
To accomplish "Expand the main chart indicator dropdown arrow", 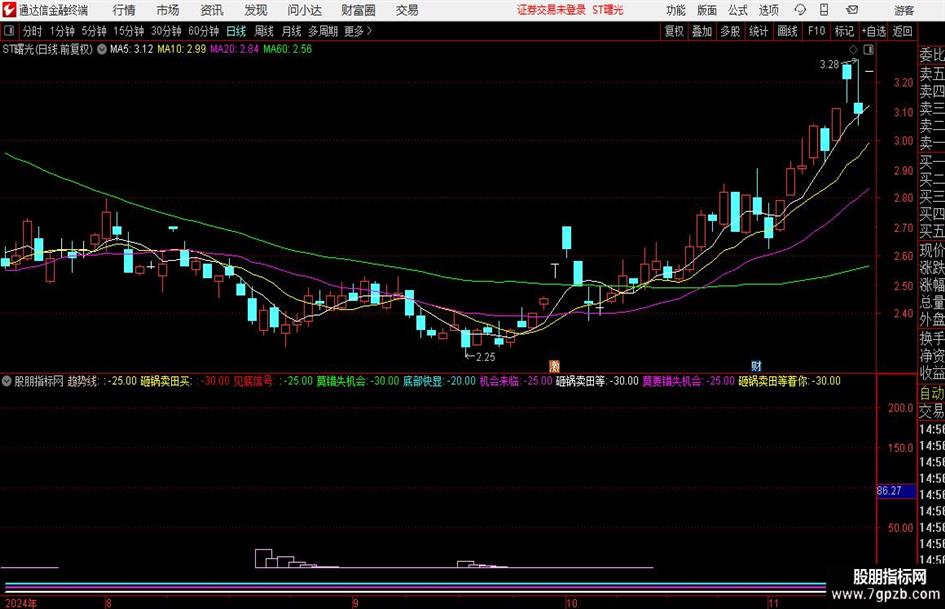I will tap(102, 49).
